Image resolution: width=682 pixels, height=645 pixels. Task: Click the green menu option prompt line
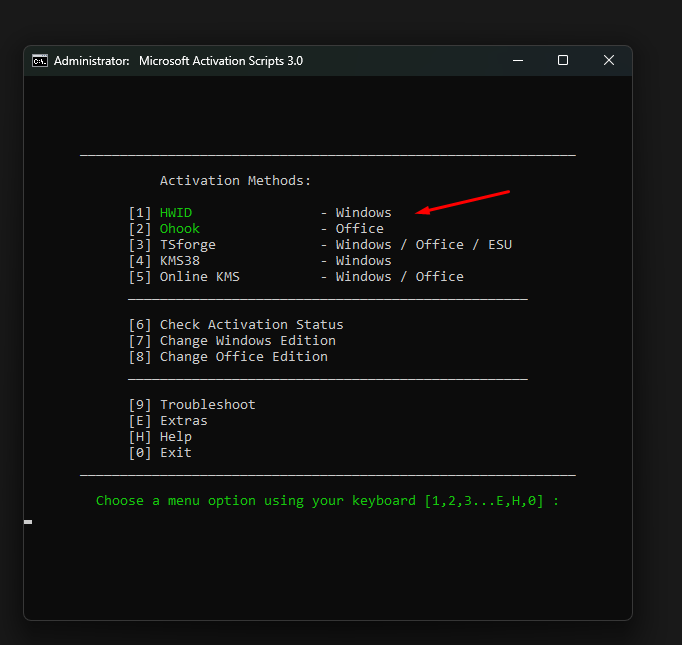(327, 501)
